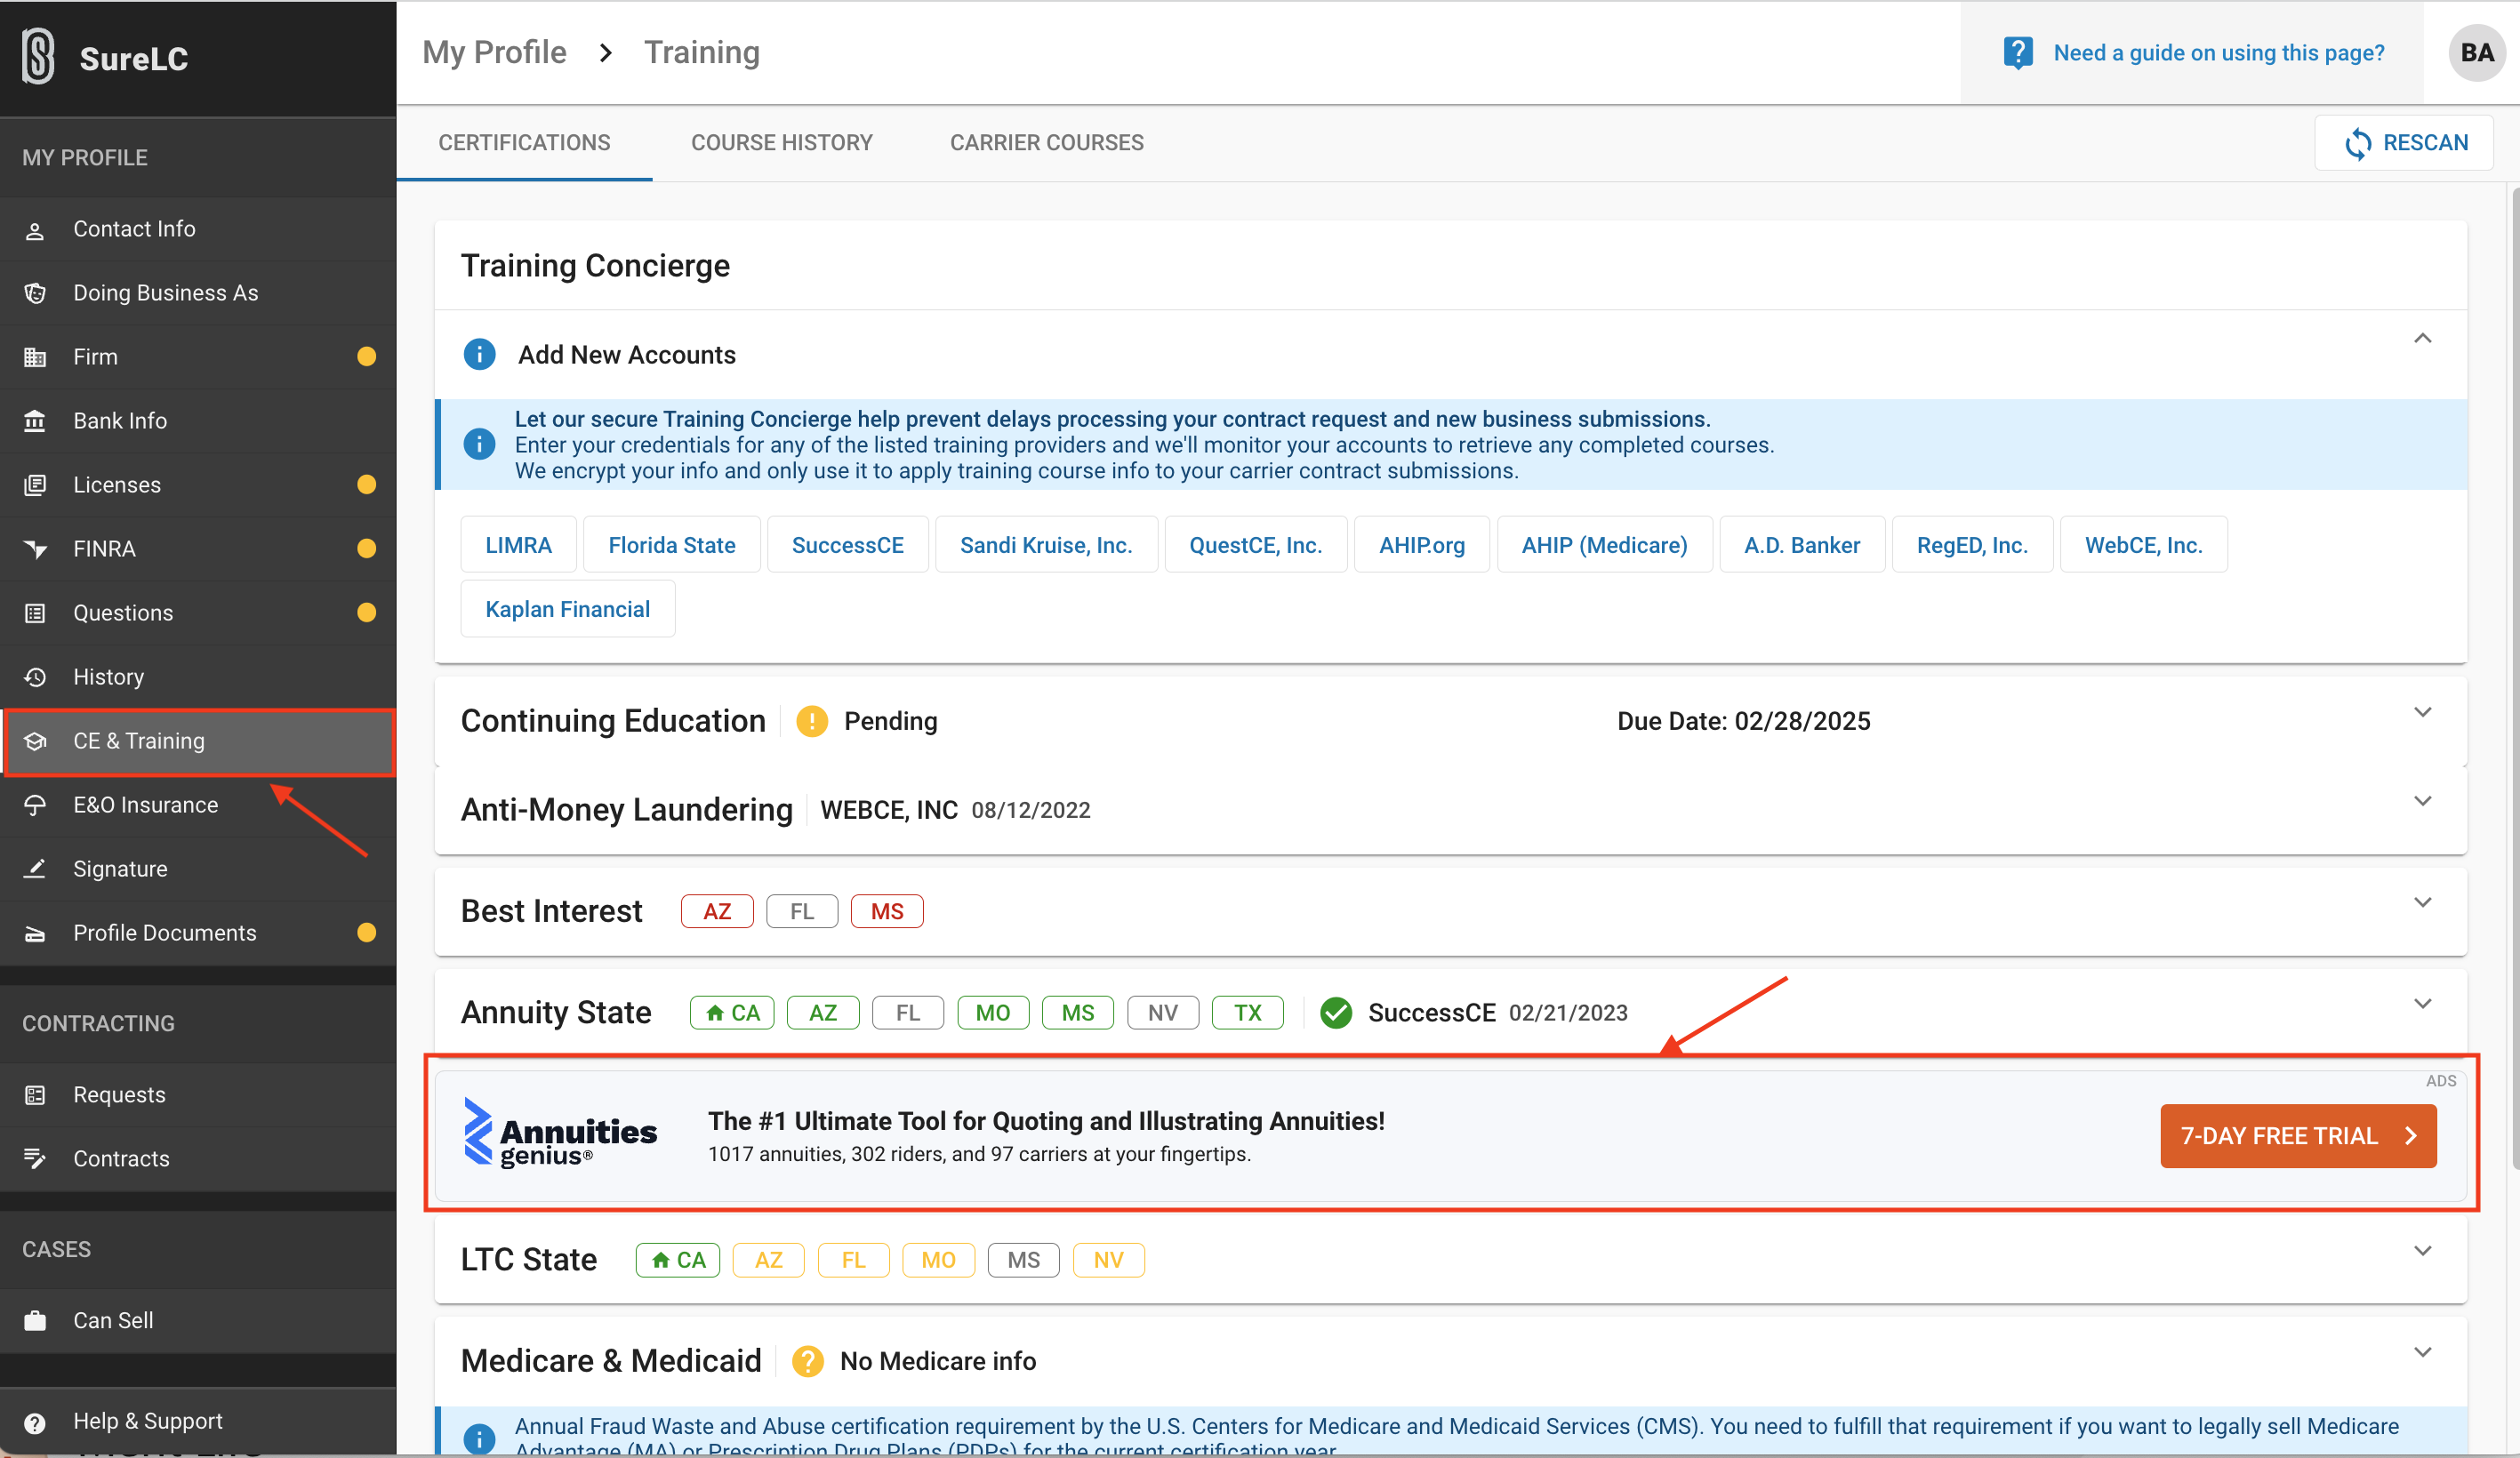Screen dimensions: 2520x1458
Task: Select the CA chip in Annuity State
Action: pyautogui.click(x=732, y=1013)
